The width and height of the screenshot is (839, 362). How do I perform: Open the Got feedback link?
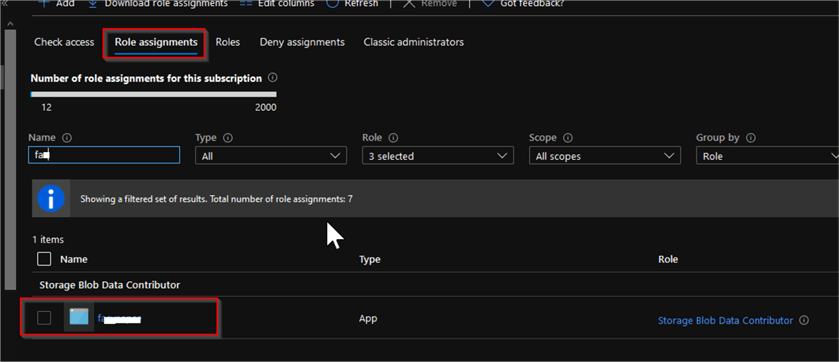click(523, 4)
